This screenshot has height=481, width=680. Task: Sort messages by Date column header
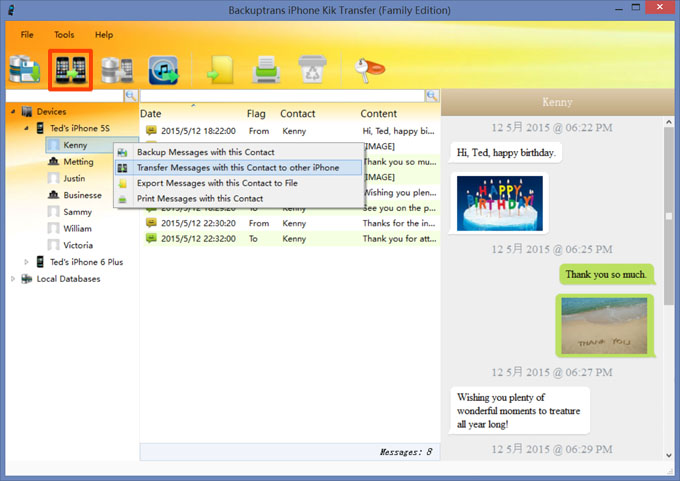(150, 114)
